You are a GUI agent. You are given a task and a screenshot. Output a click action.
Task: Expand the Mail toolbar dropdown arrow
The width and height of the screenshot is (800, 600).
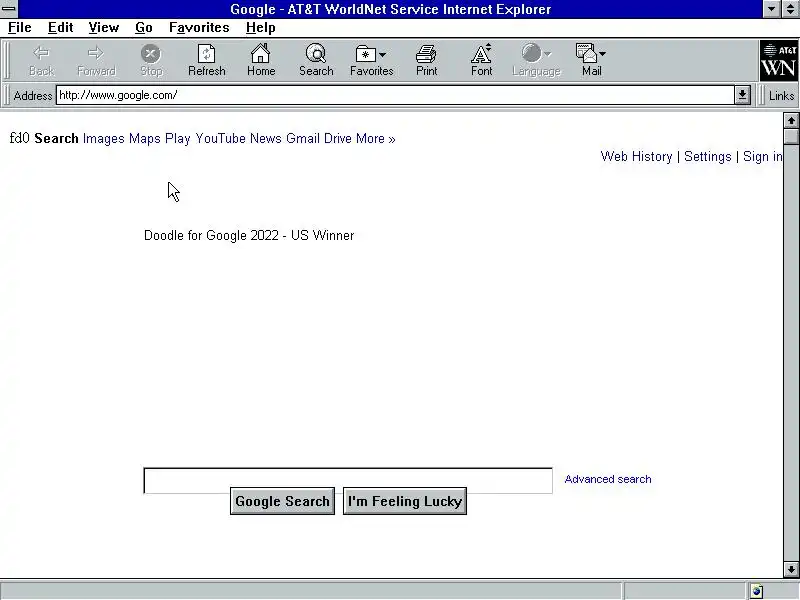click(x=603, y=54)
